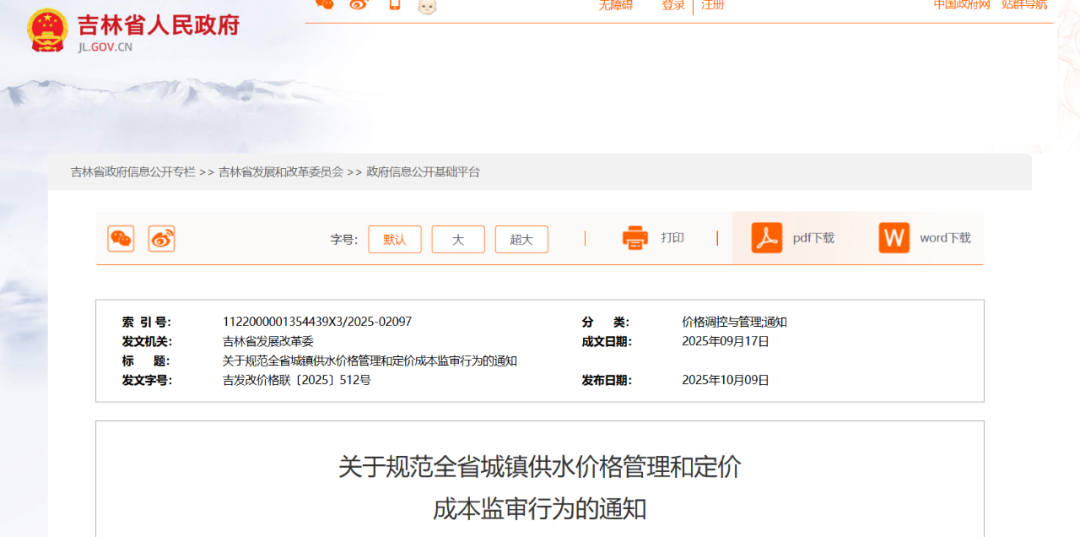Viewport: 1080px width, 537px height.
Task: Click the 发文机关 label
Action: (x=147, y=341)
